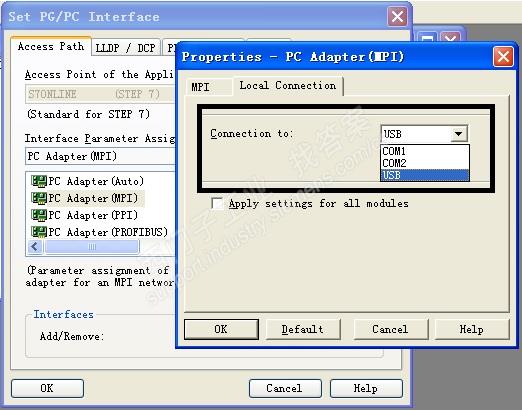Pick the PC Adapter(PROFIBUS) icon
The width and height of the screenshot is (522, 410).
(x=39, y=232)
